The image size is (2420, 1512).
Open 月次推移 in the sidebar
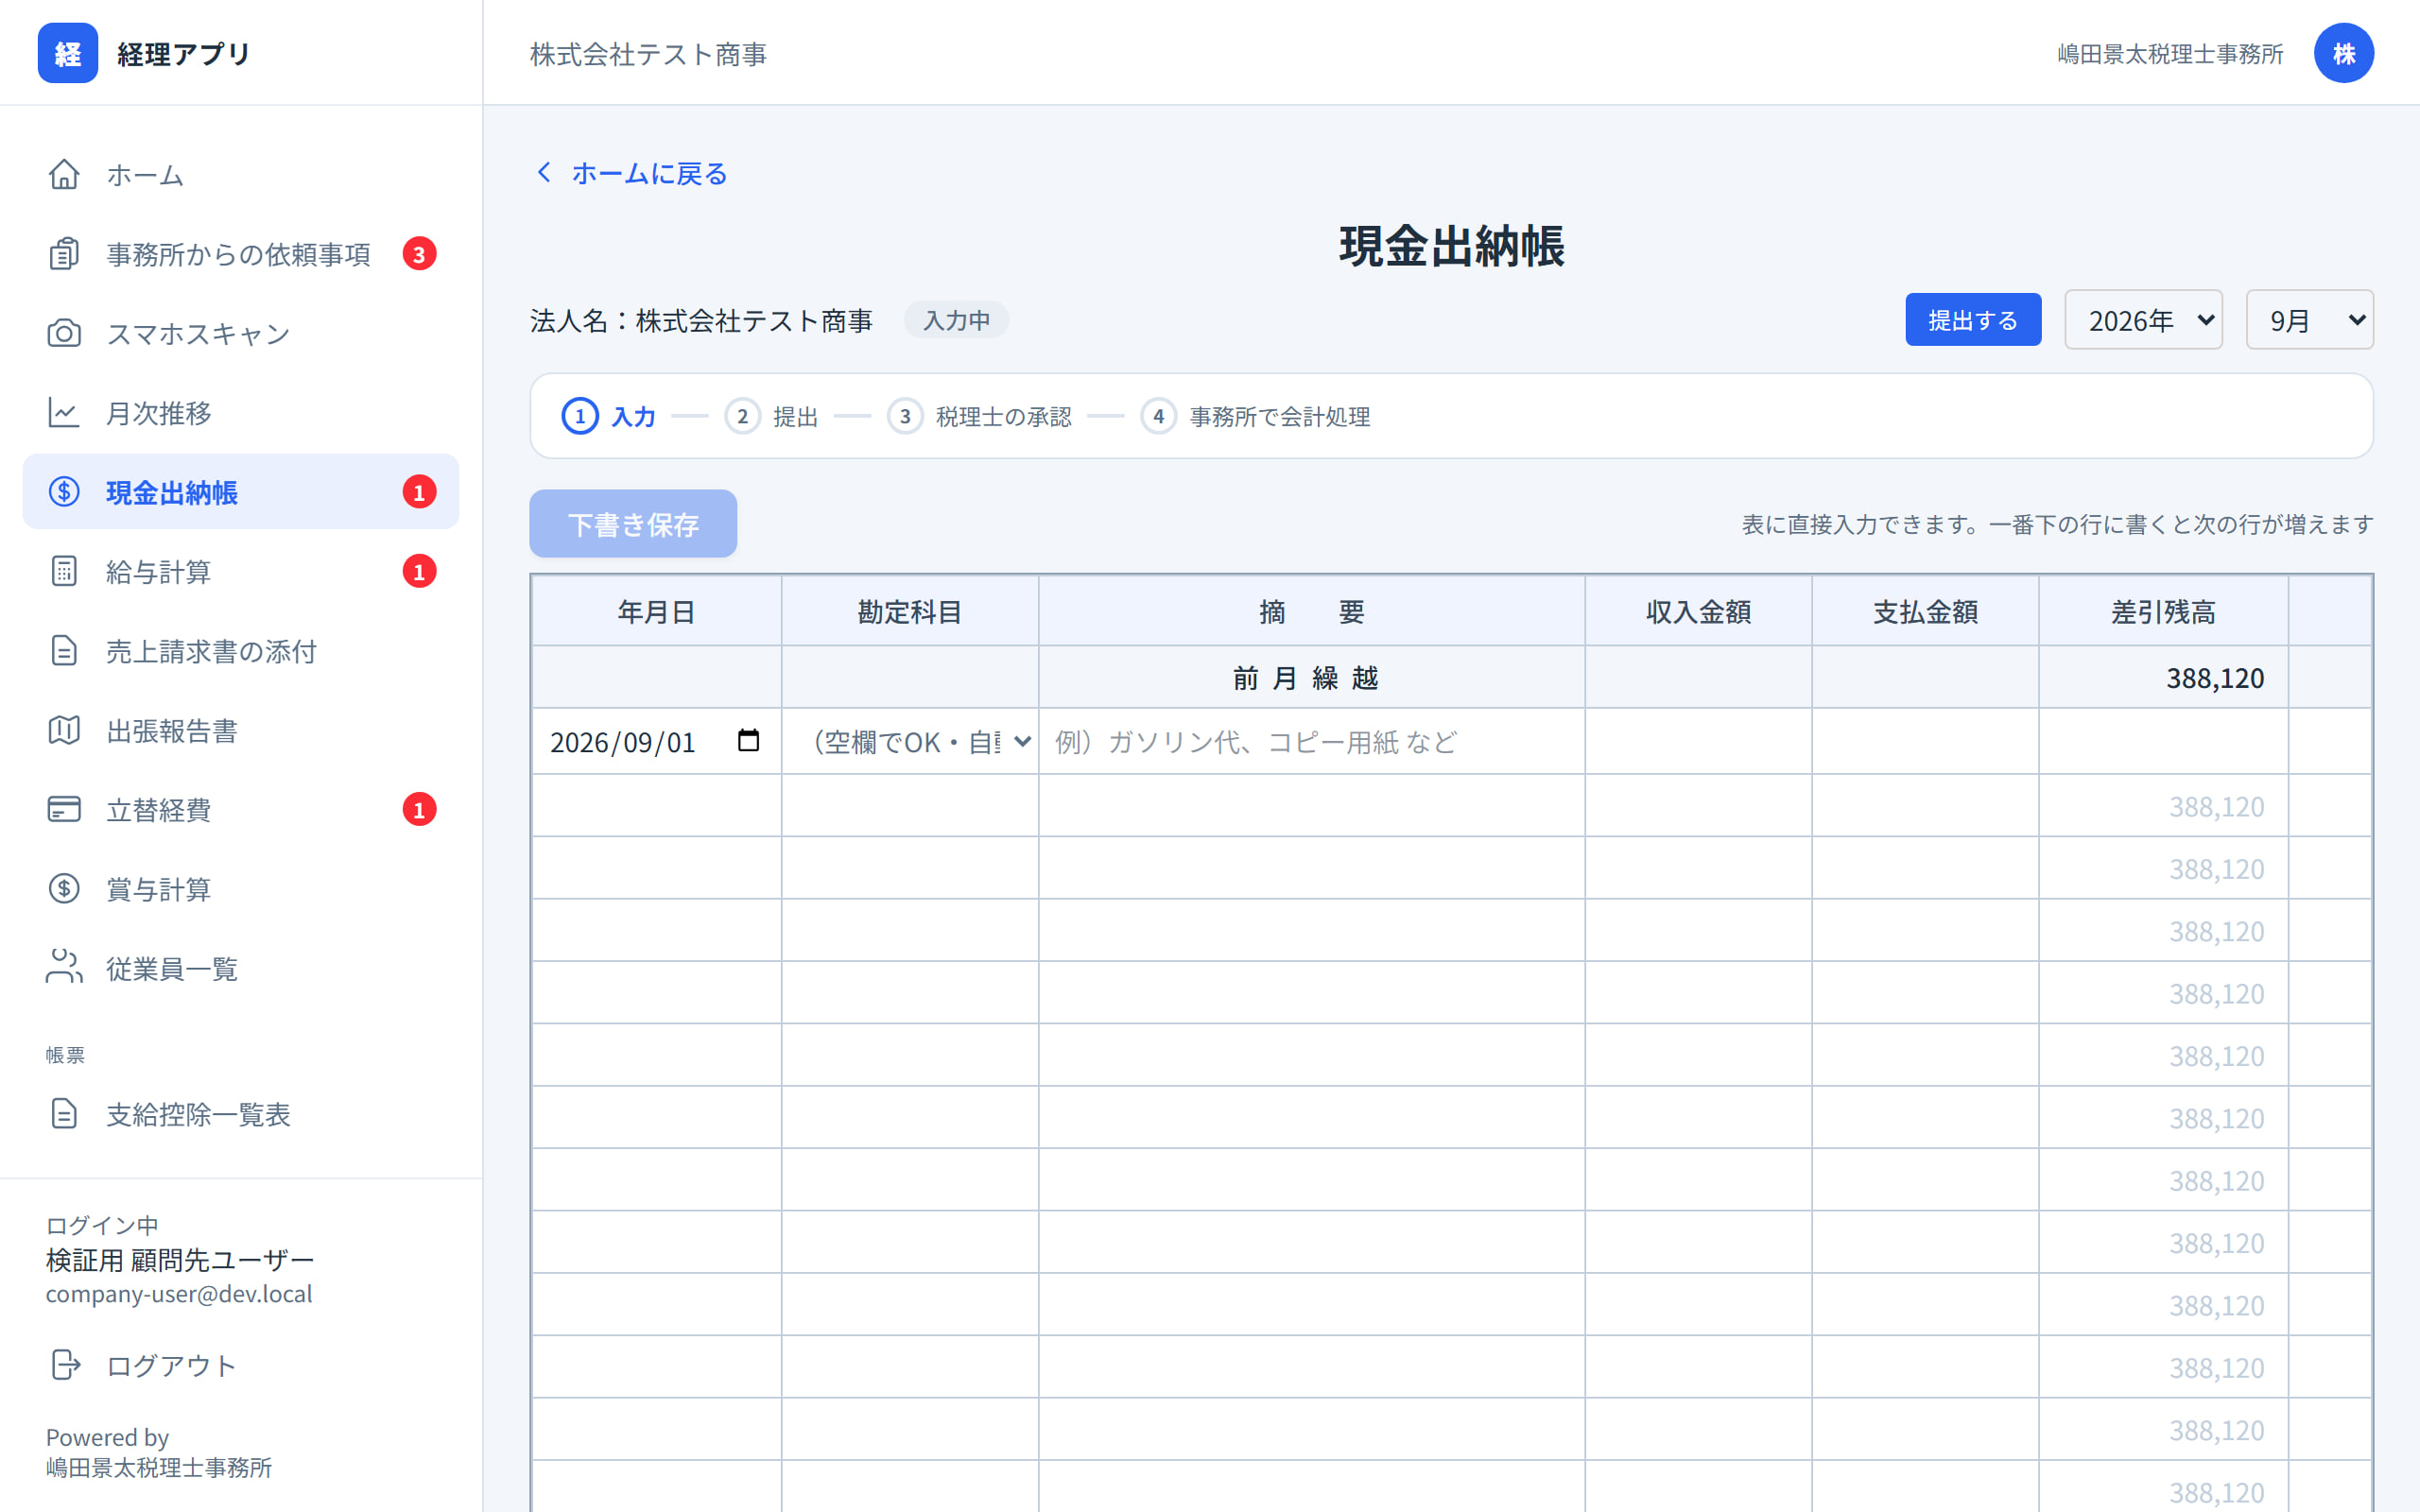pos(241,413)
